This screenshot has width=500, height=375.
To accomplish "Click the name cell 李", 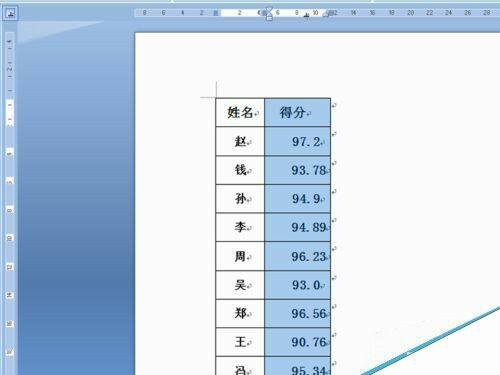I will tap(240, 227).
